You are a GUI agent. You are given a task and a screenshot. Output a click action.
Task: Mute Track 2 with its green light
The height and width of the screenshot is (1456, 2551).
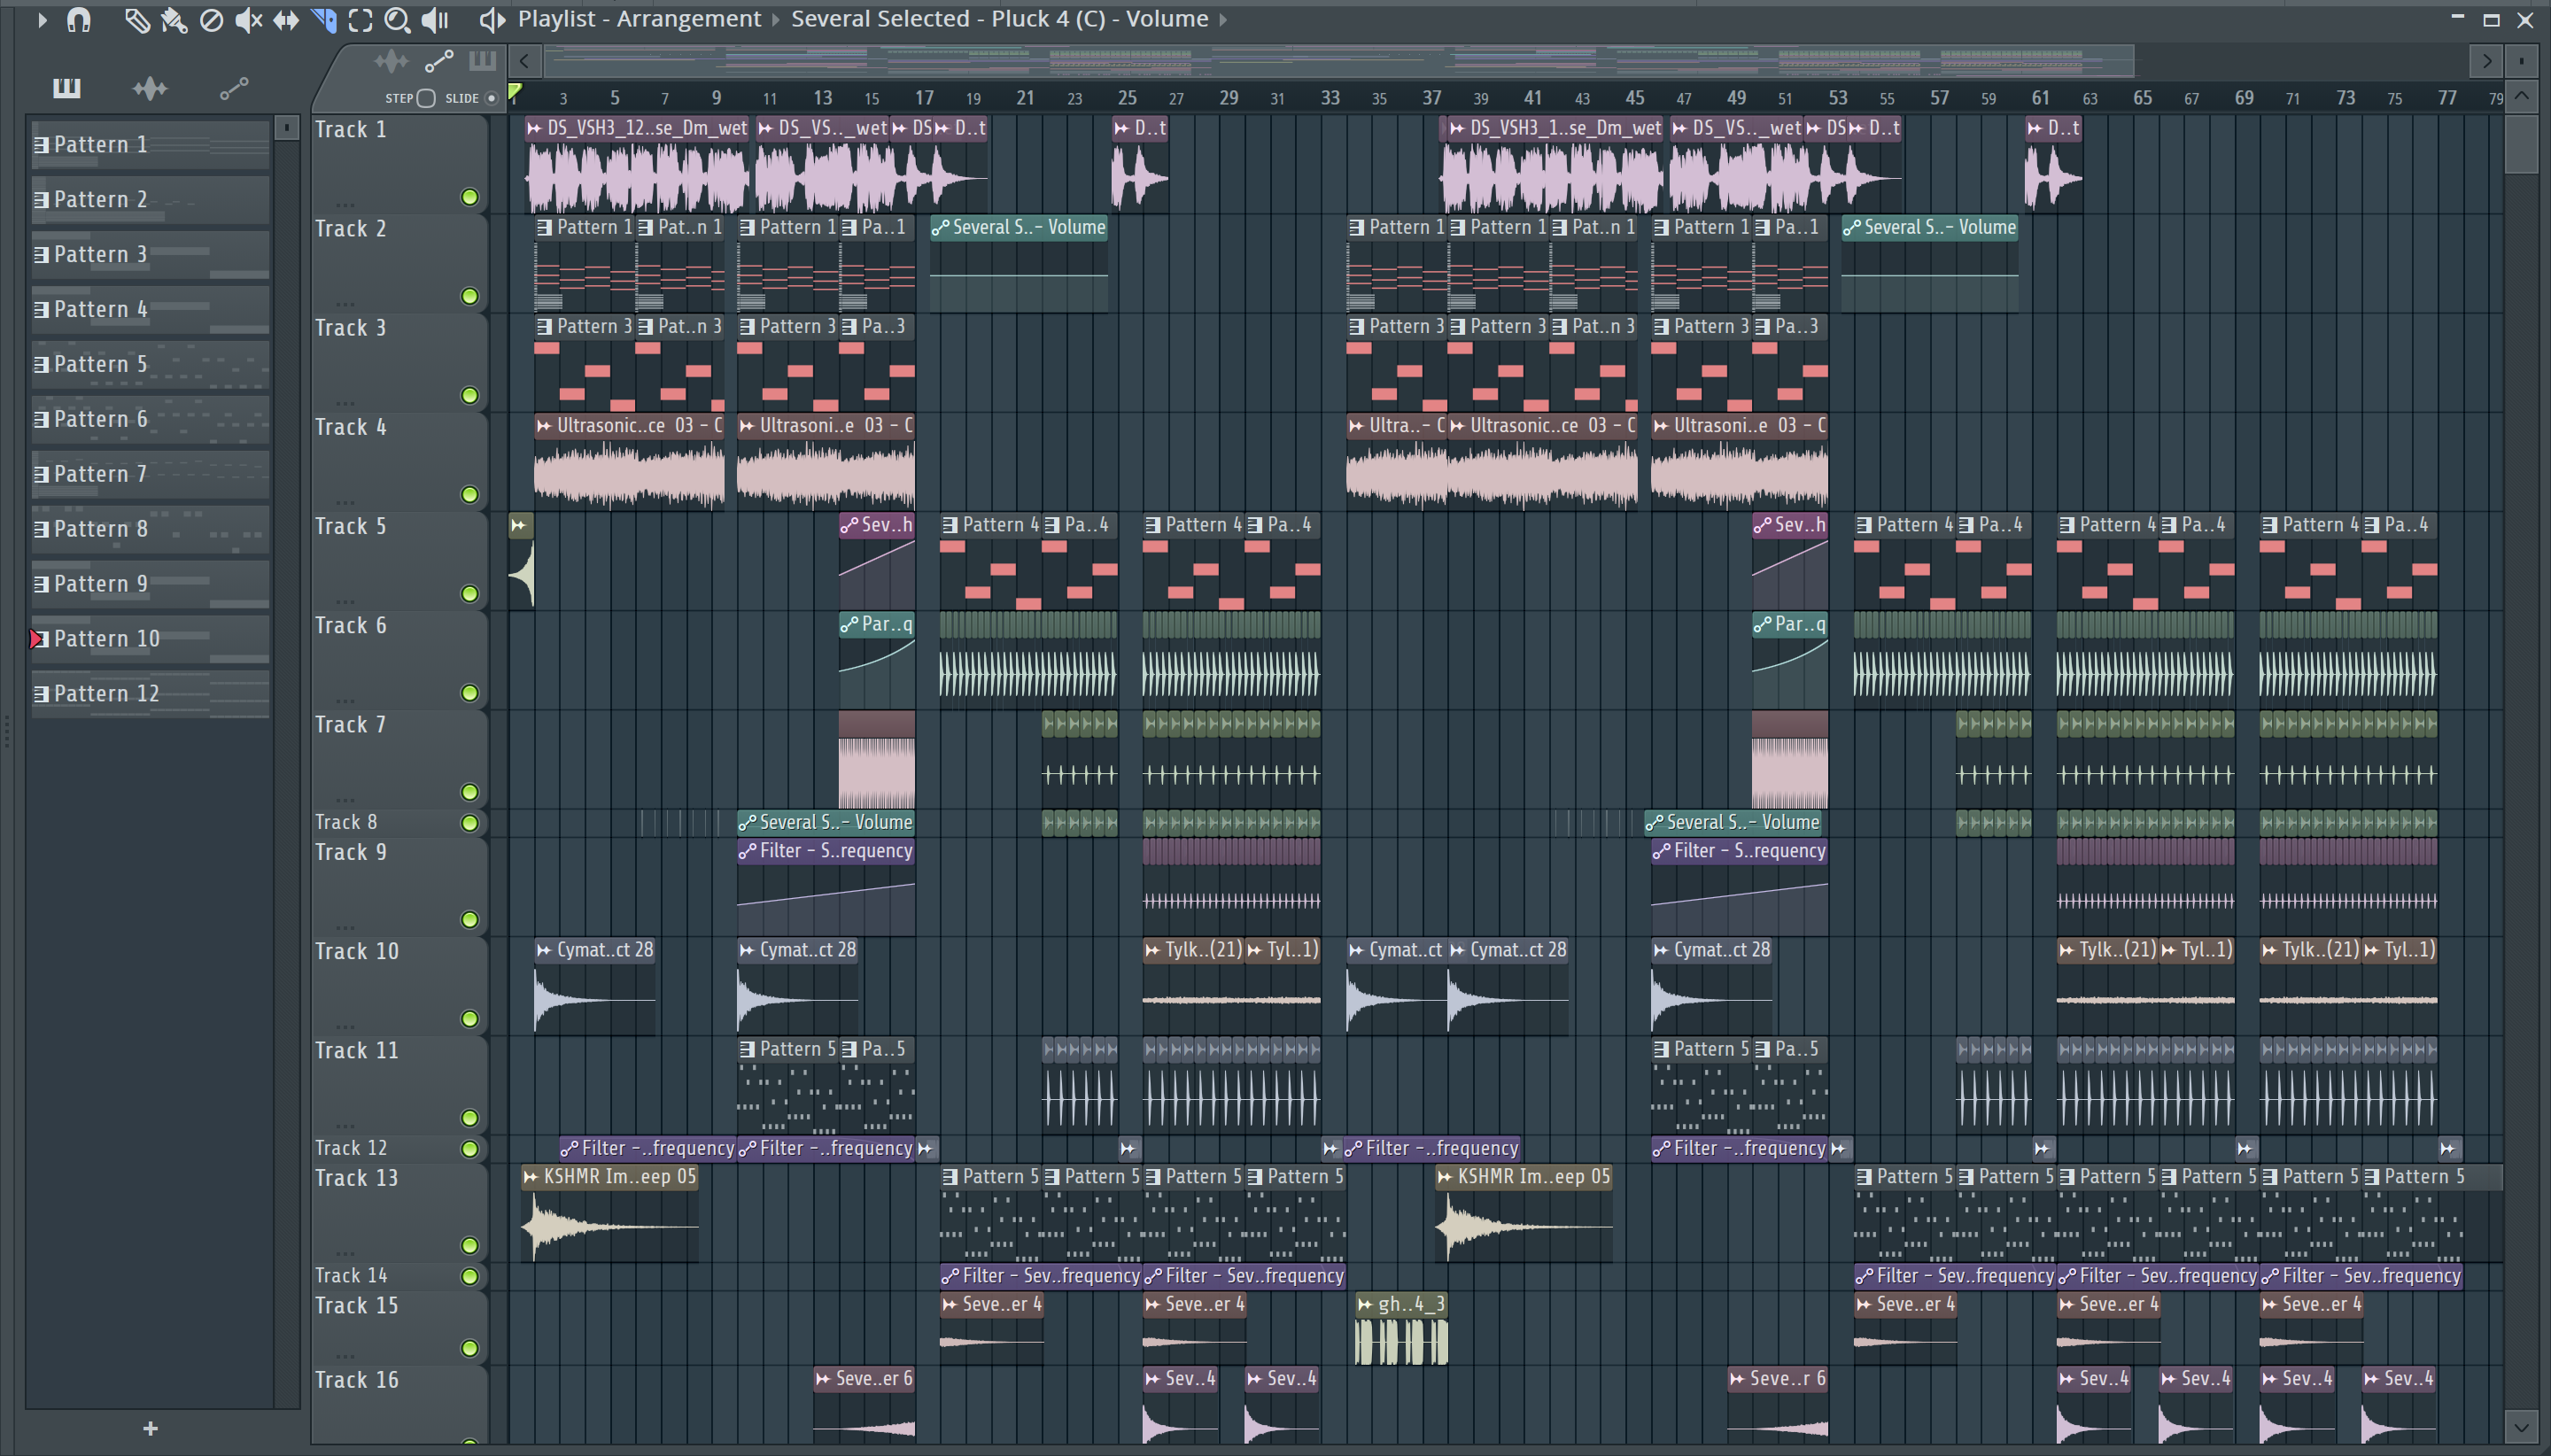point(469,296)
